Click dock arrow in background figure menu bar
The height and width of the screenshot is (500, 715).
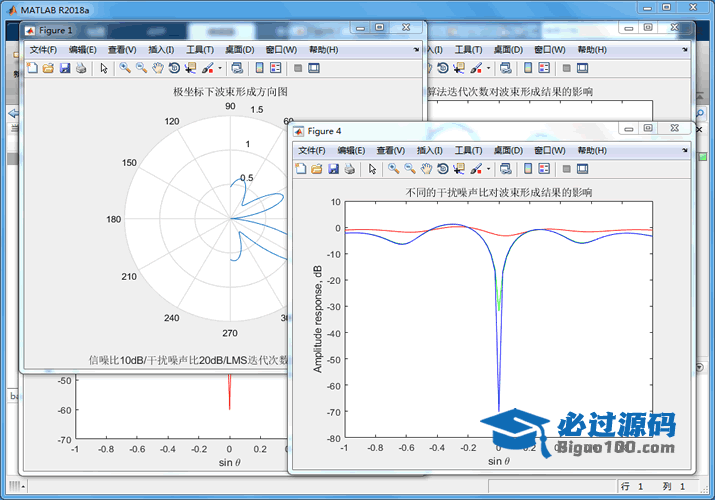click(684, 50)
